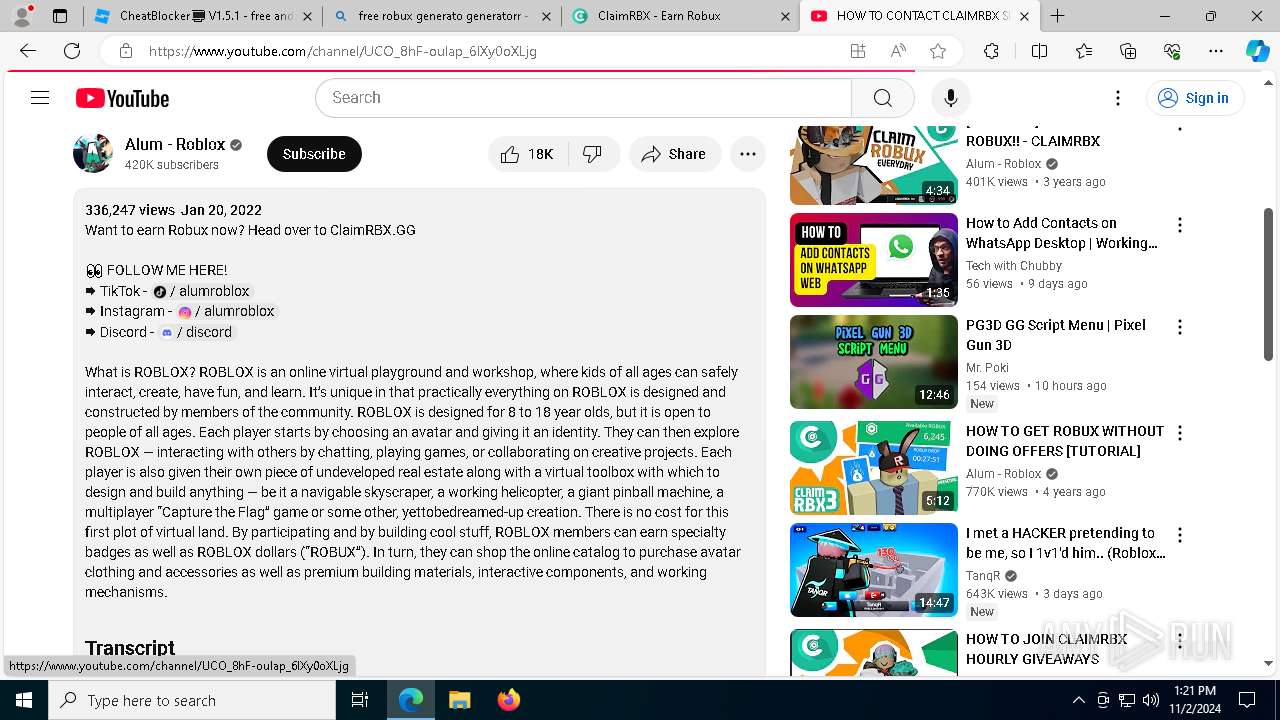The image size is (1280, 720).
Task: Refresh the current page
Action: coord(72,51)
